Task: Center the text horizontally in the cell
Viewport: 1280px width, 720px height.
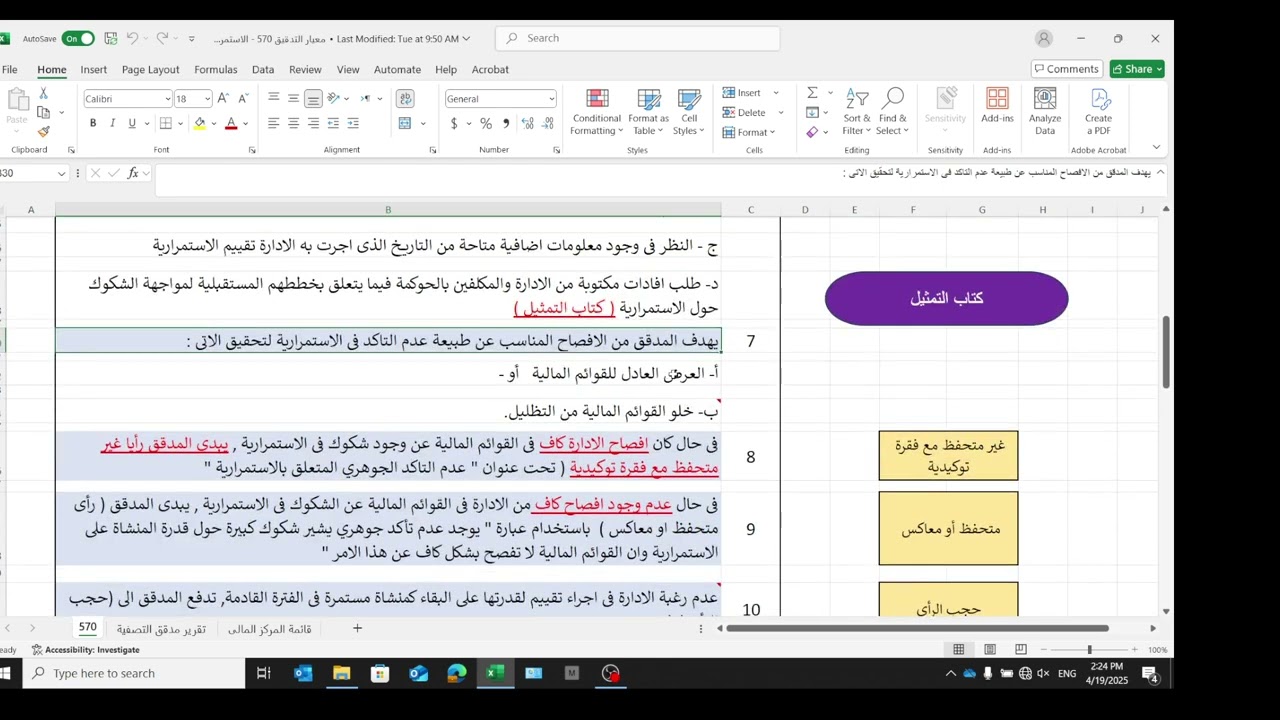Action: coord(293,123)
